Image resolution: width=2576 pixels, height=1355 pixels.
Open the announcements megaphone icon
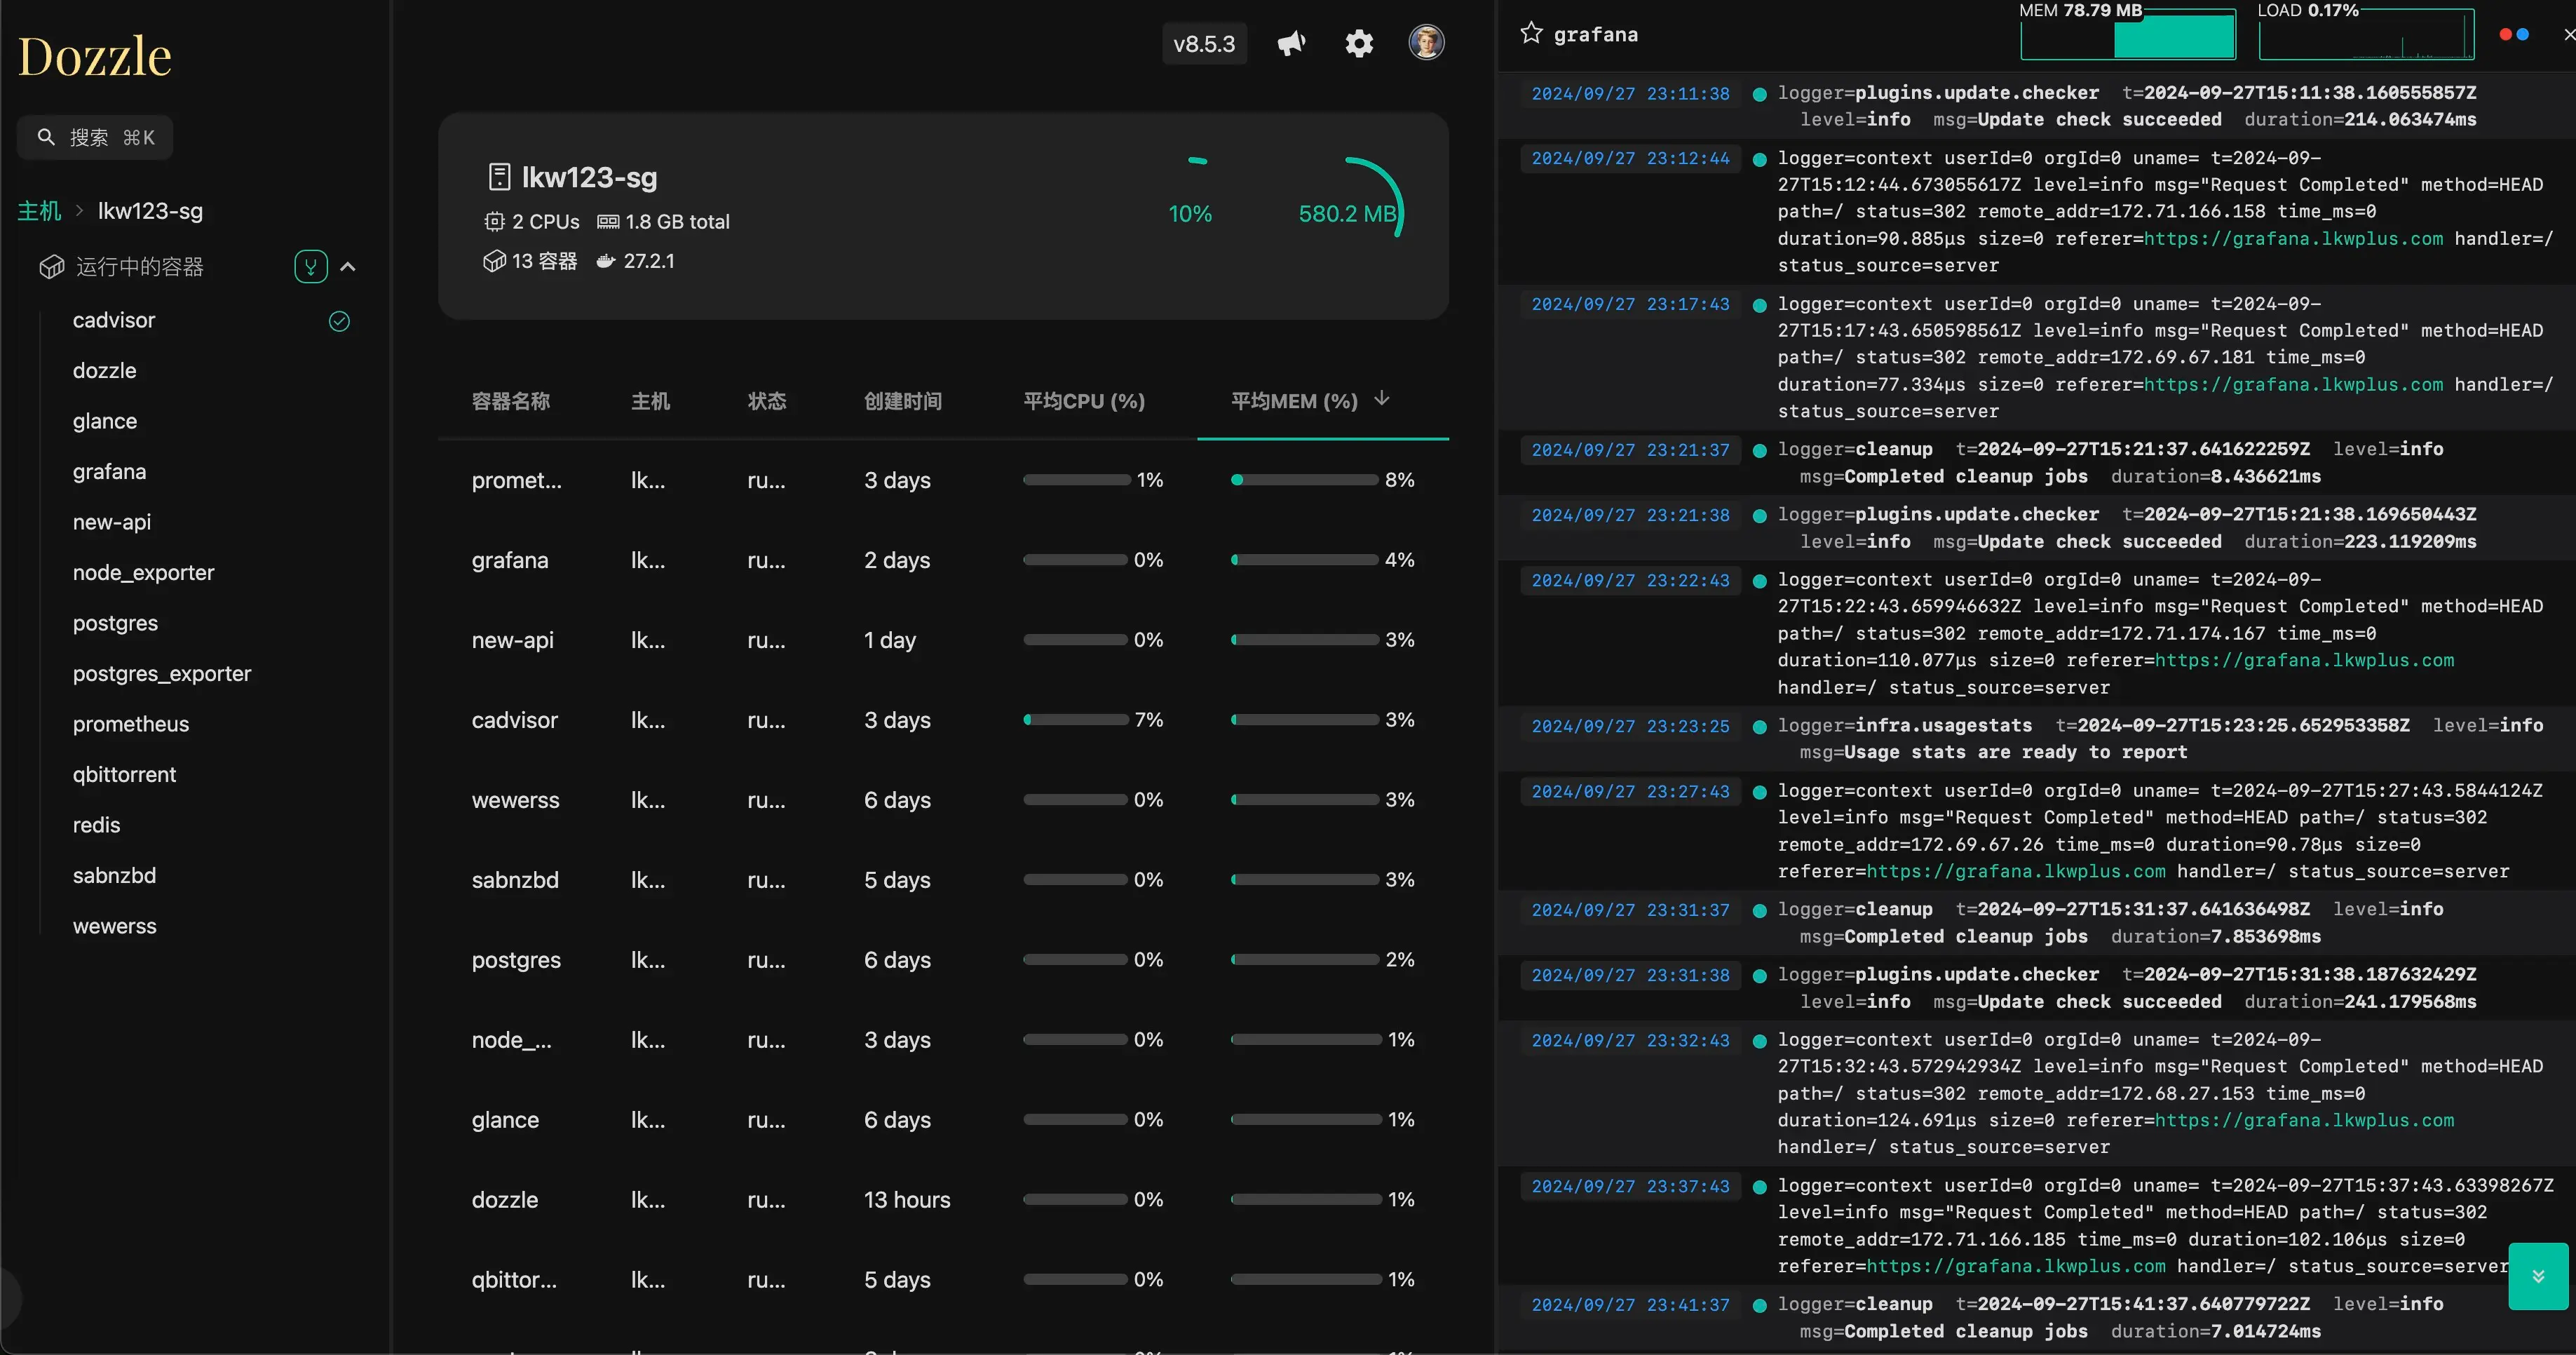pos(1291,43)
